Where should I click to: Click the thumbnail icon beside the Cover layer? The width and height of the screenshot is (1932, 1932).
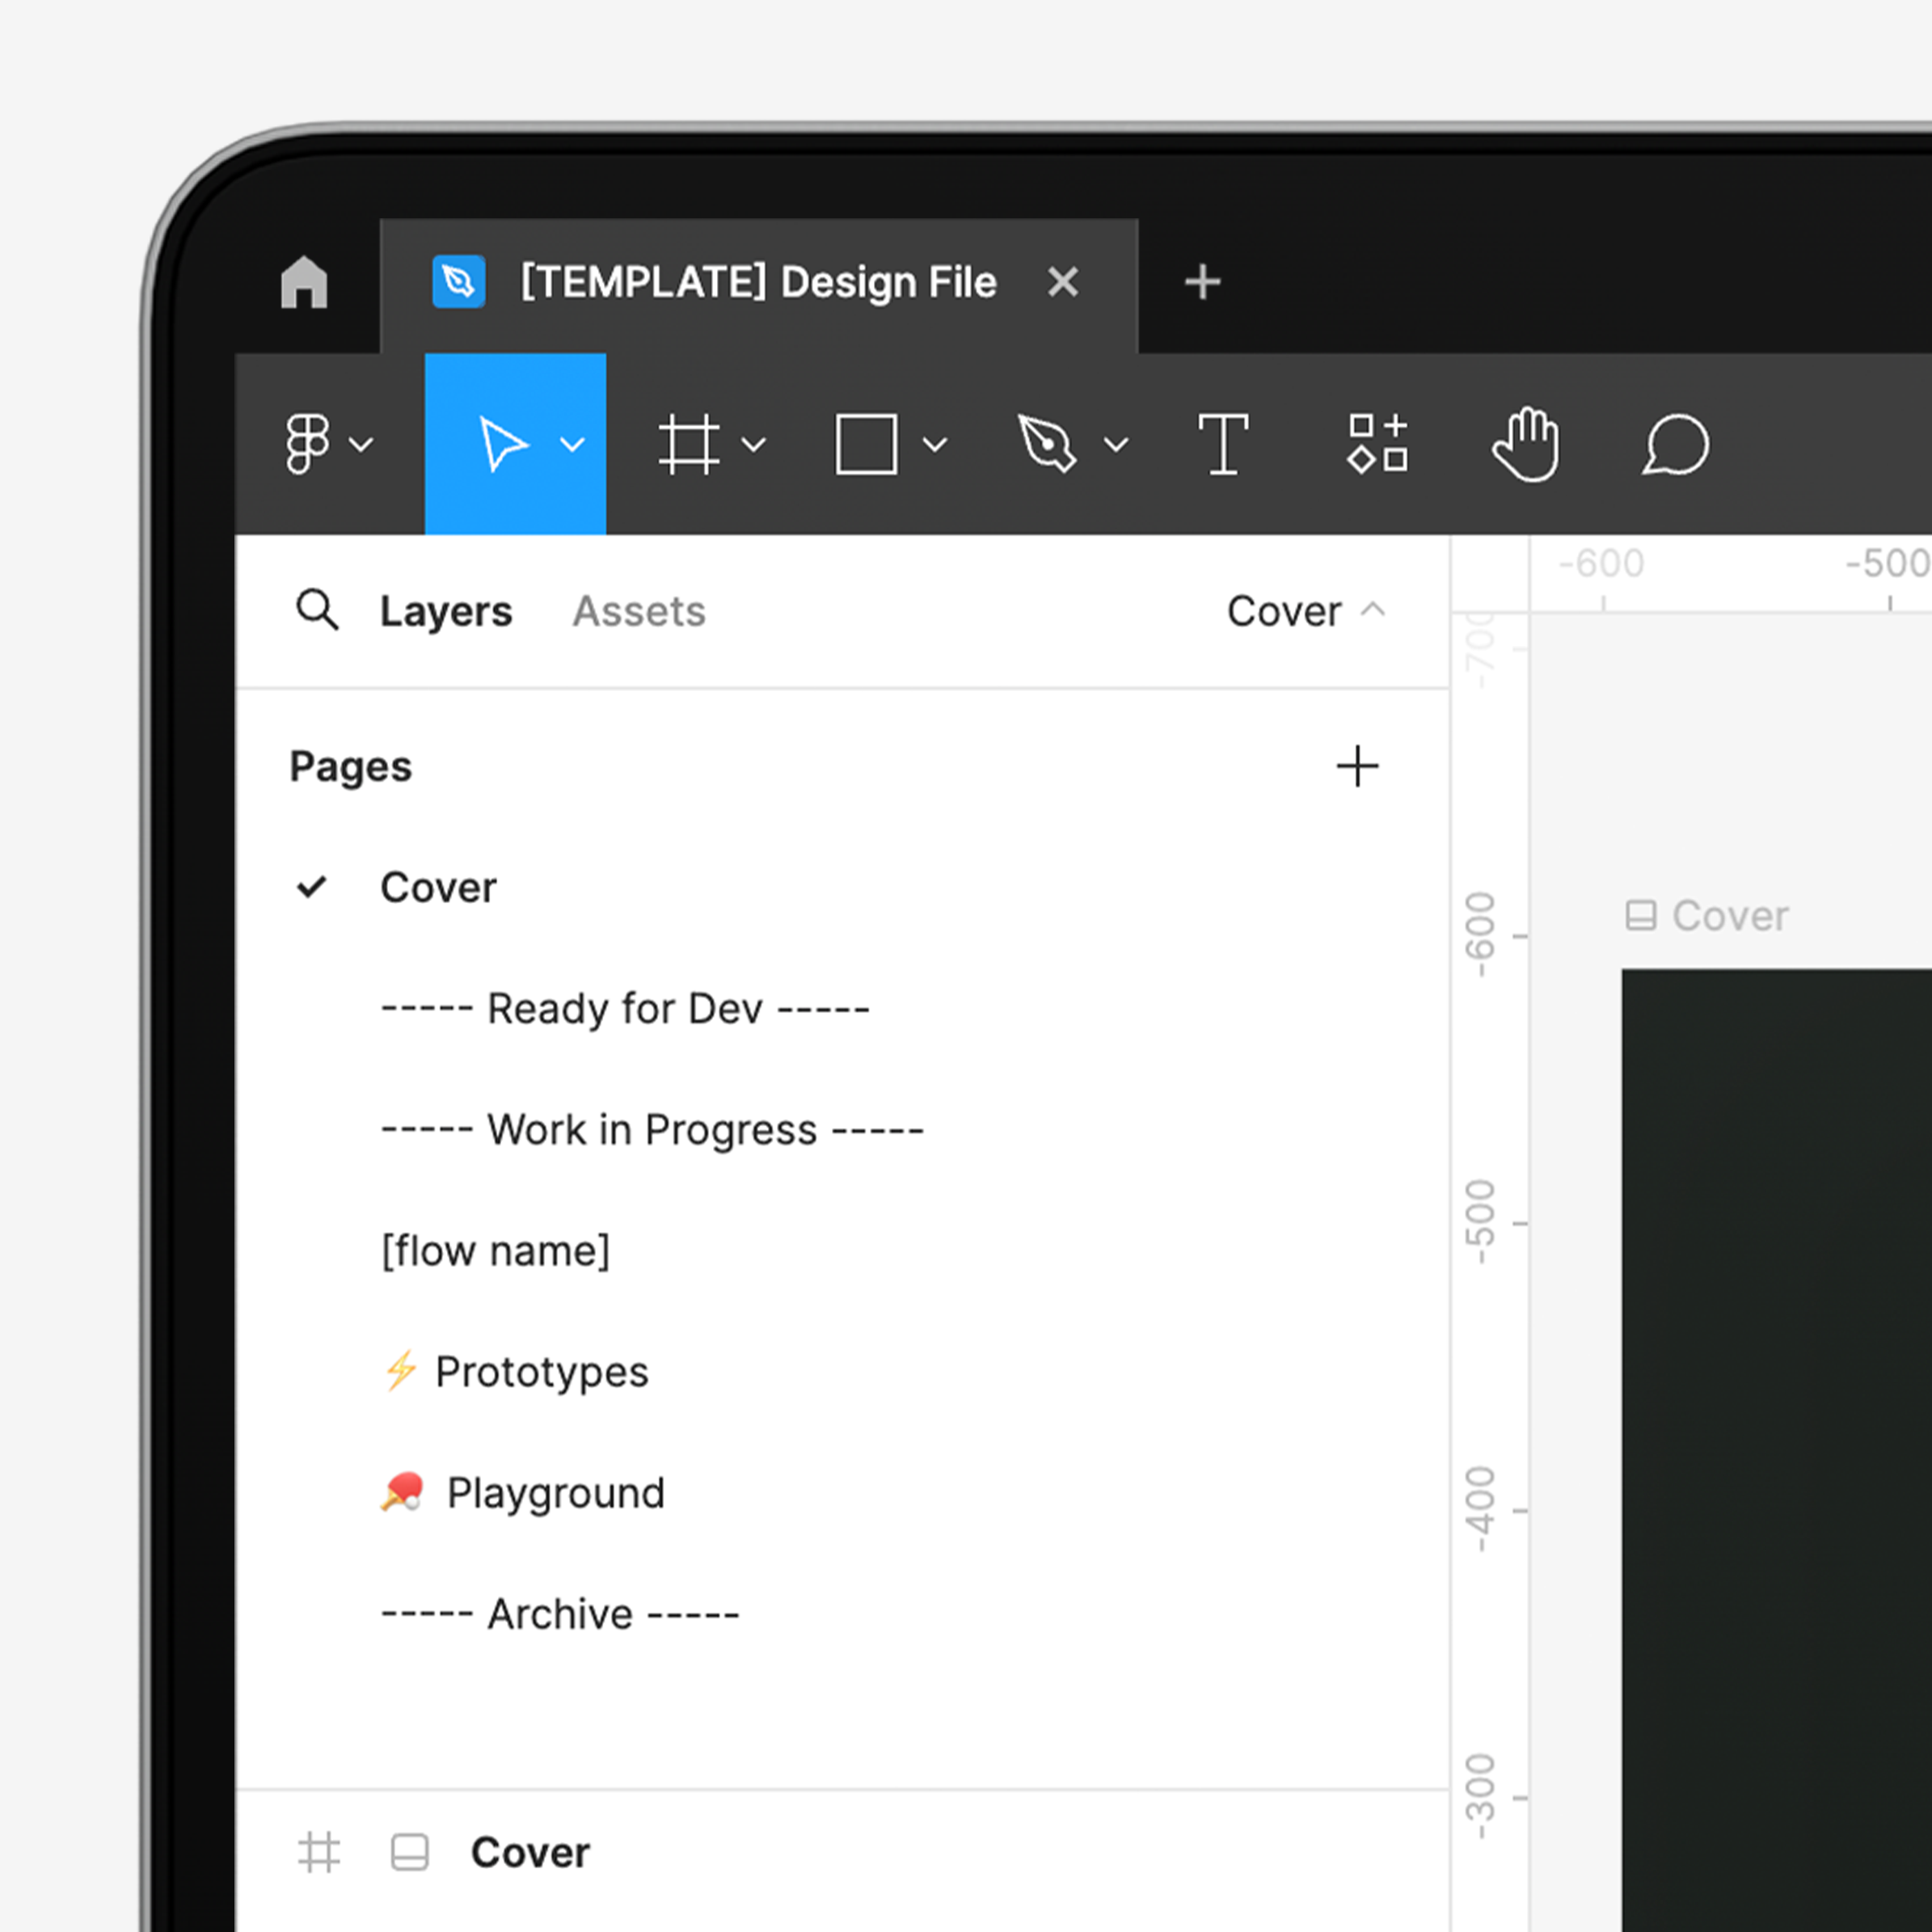tap(410, 1852)
